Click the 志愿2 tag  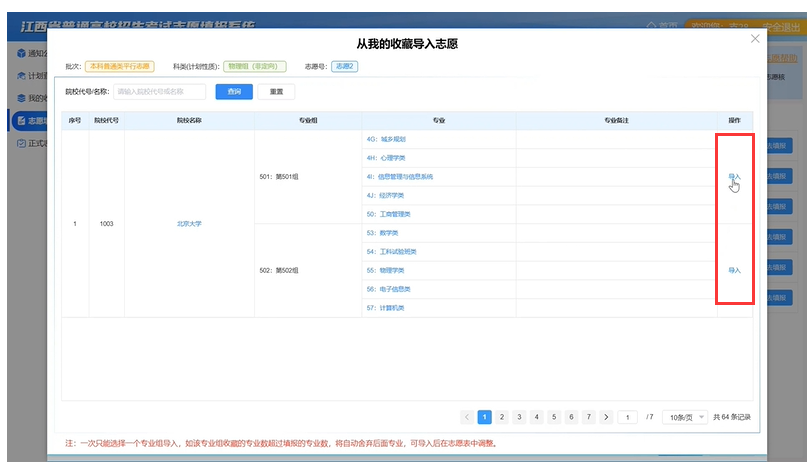click(x=344, y=66)
